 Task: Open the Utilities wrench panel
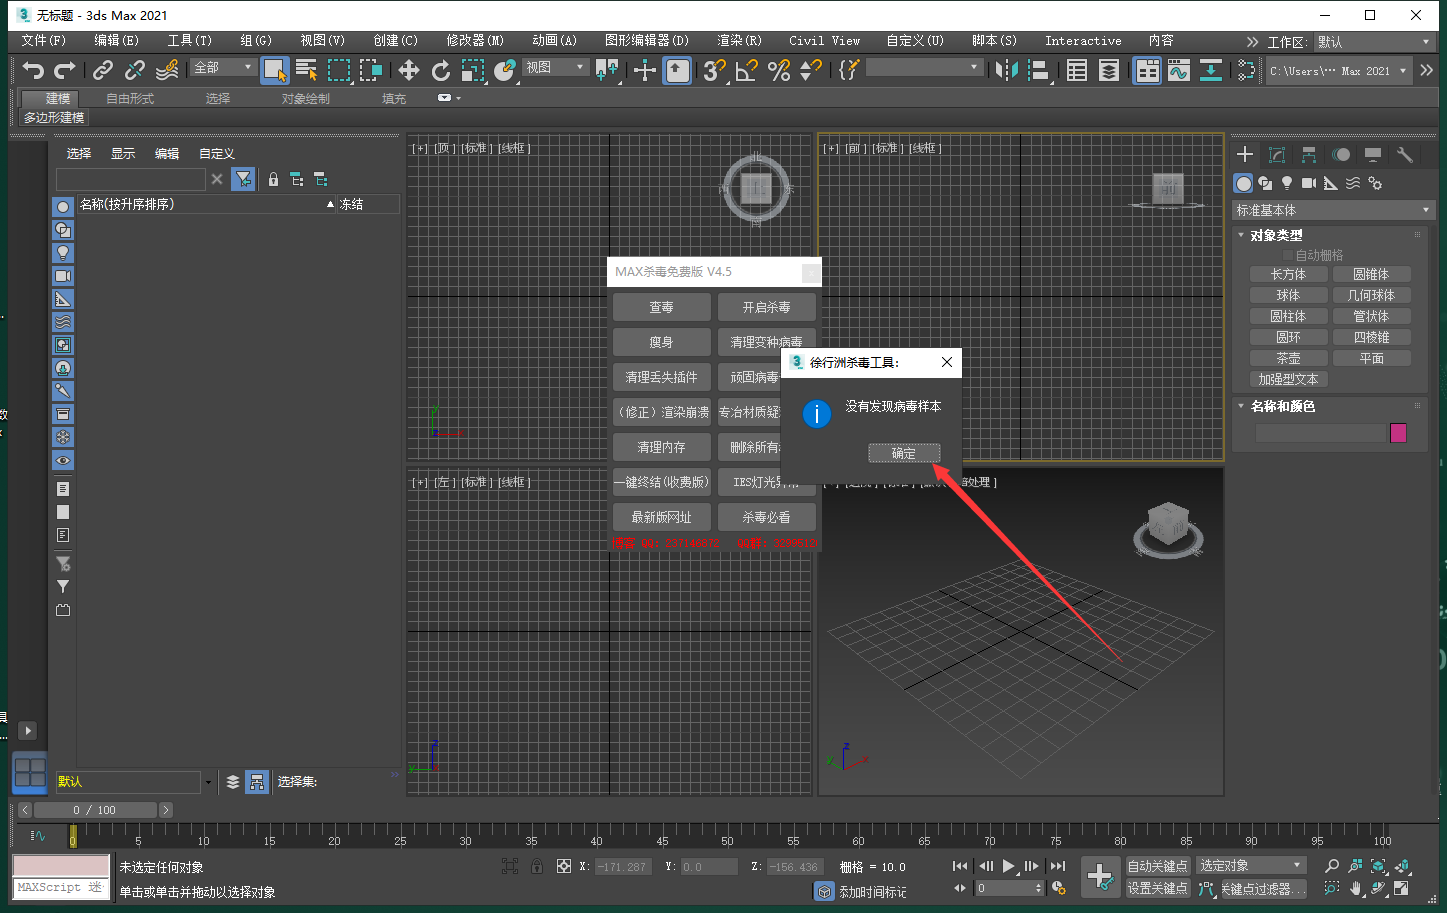tap(1405, 154)
